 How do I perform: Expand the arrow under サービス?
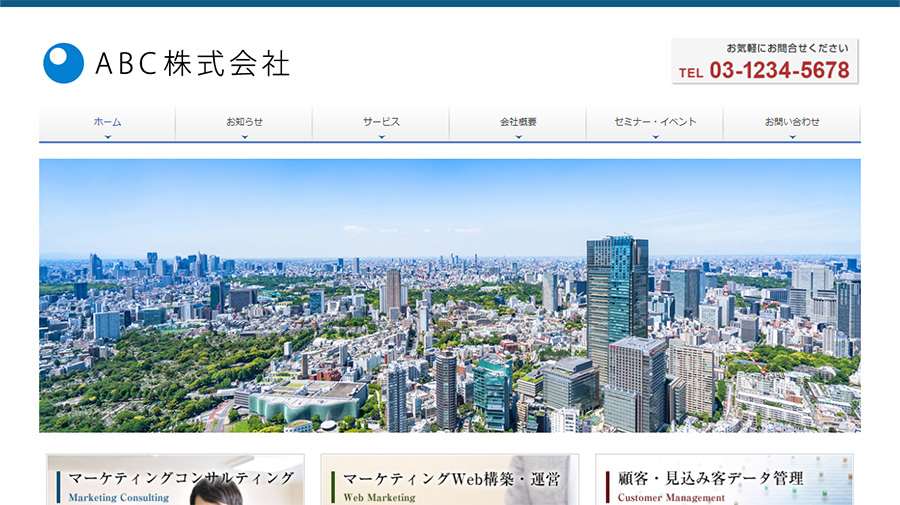[x=382, y=137]
